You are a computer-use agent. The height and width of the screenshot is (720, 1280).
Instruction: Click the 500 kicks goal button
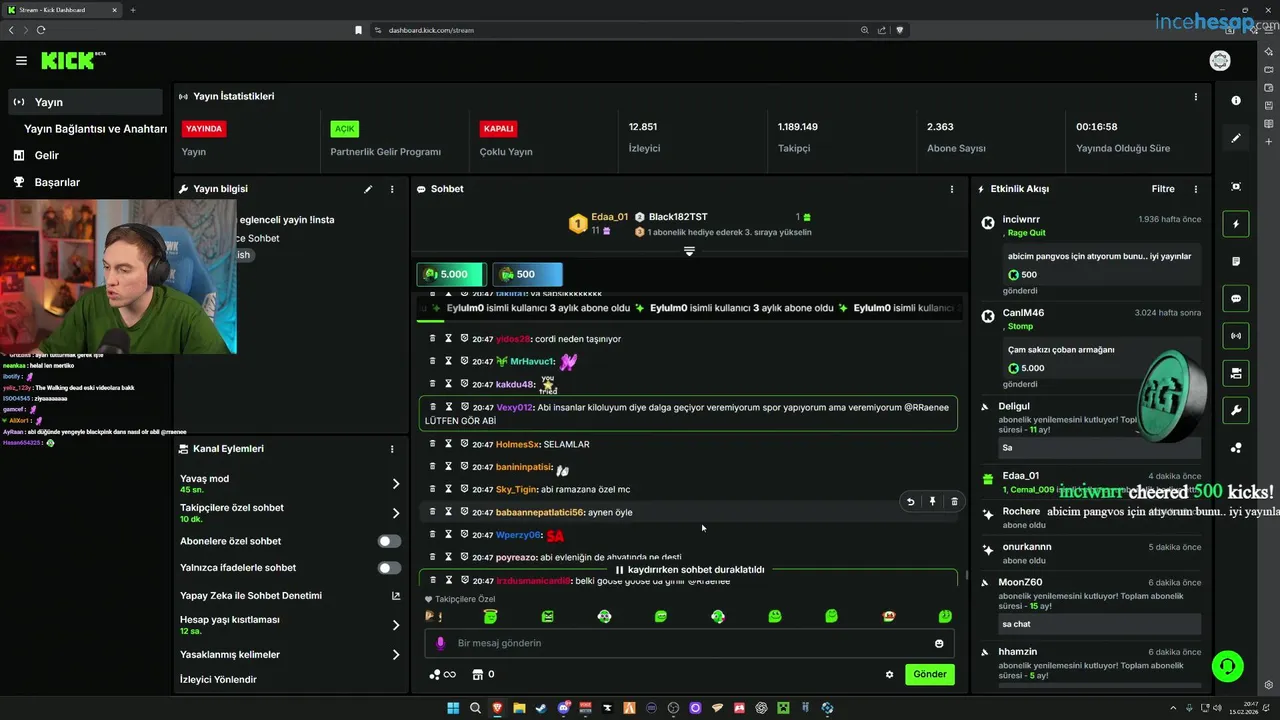point(527,274)
